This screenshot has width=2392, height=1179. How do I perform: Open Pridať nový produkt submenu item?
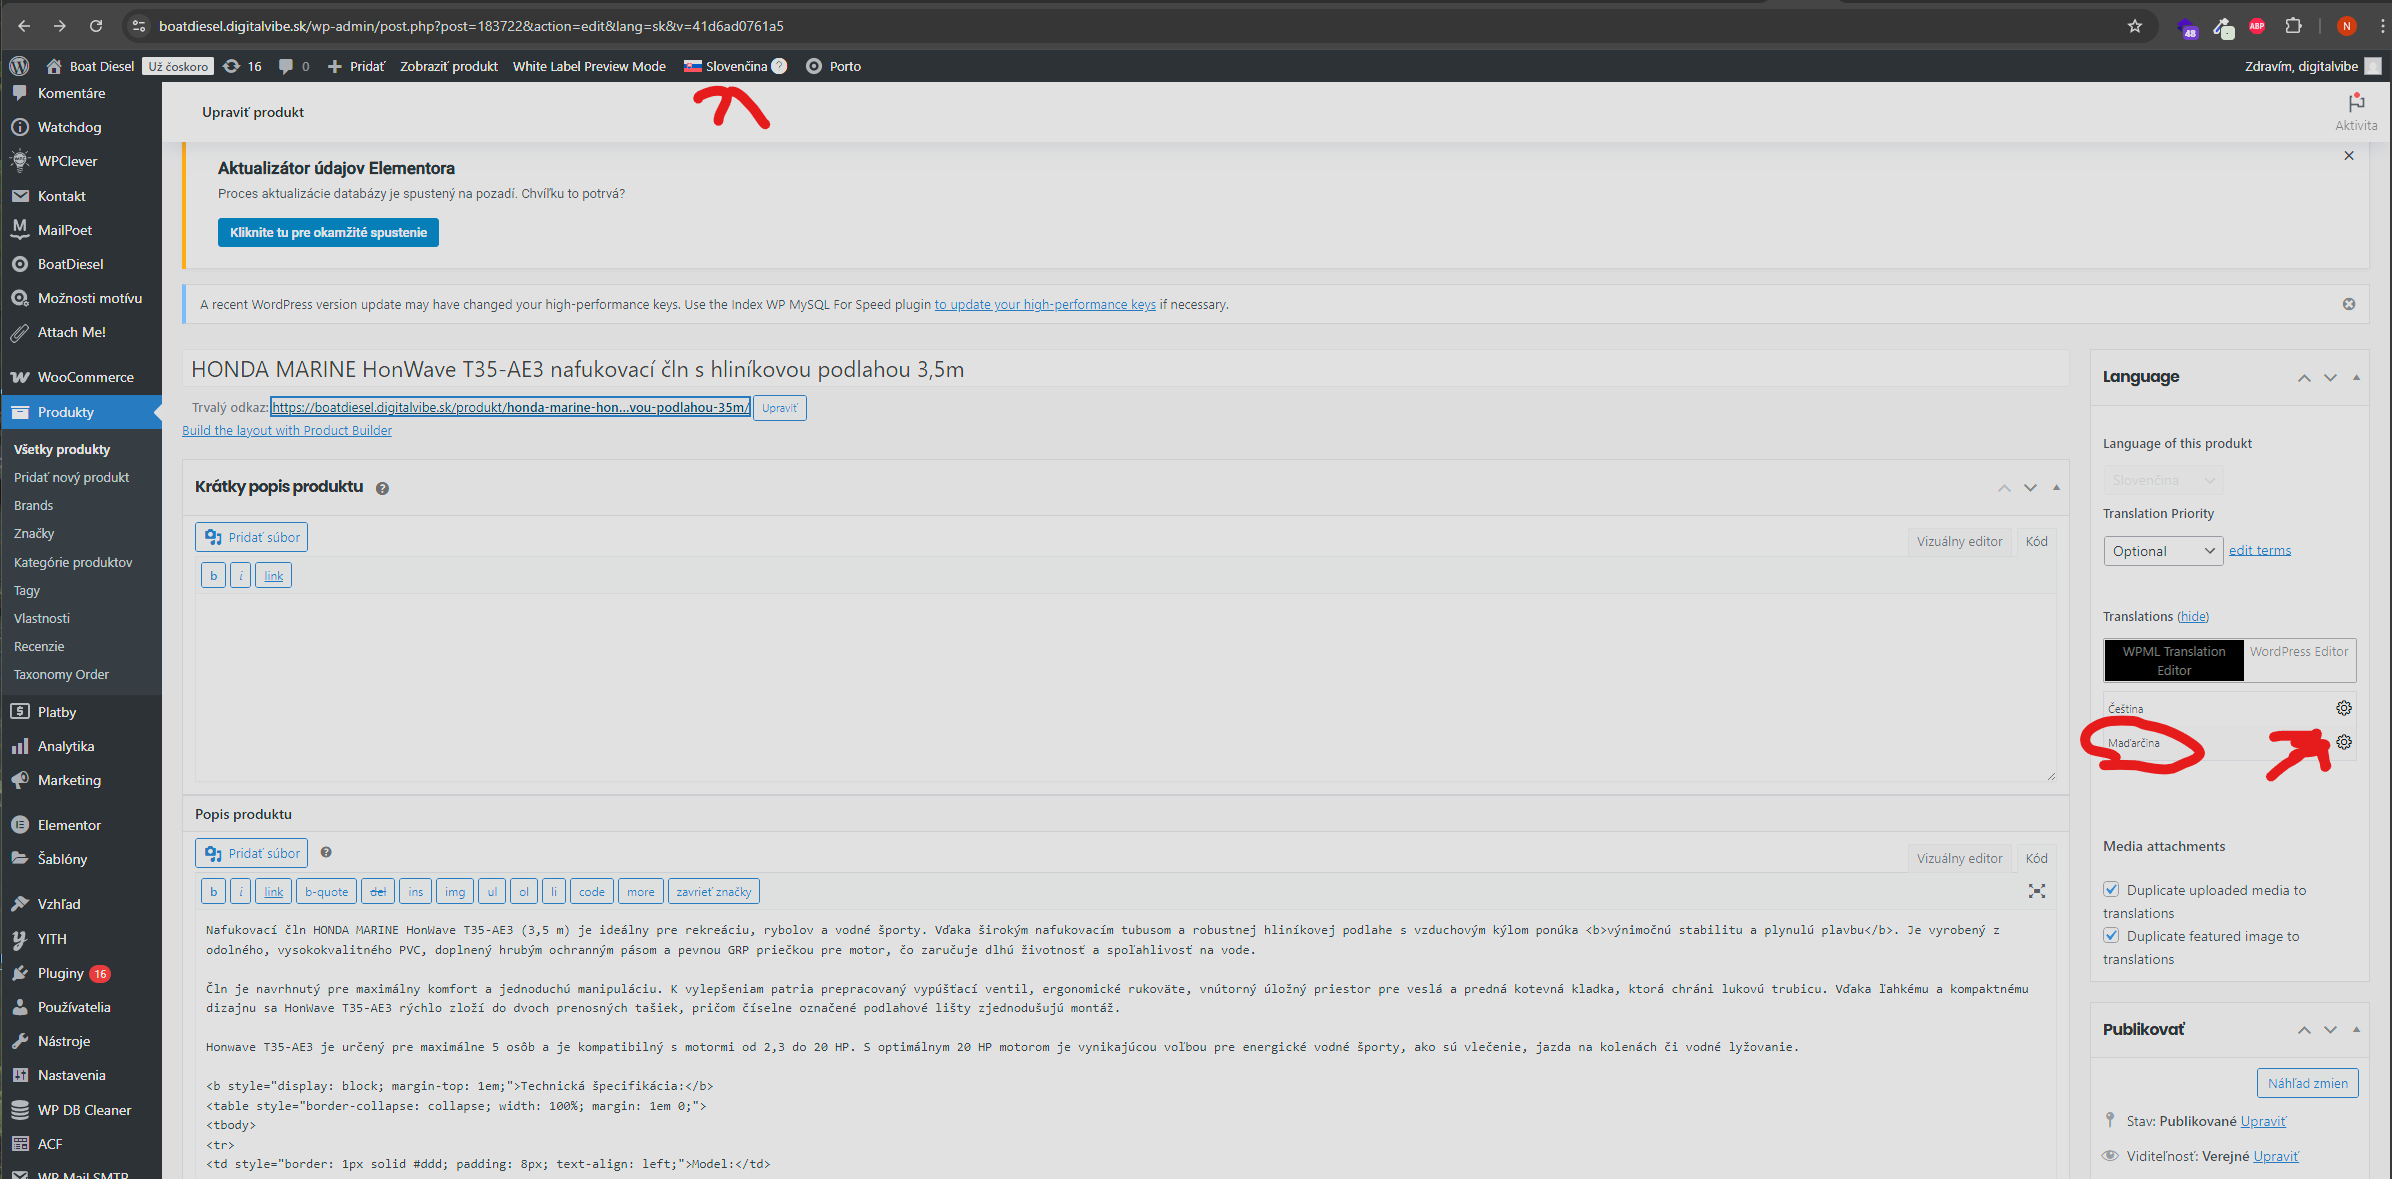coord(72,478)
